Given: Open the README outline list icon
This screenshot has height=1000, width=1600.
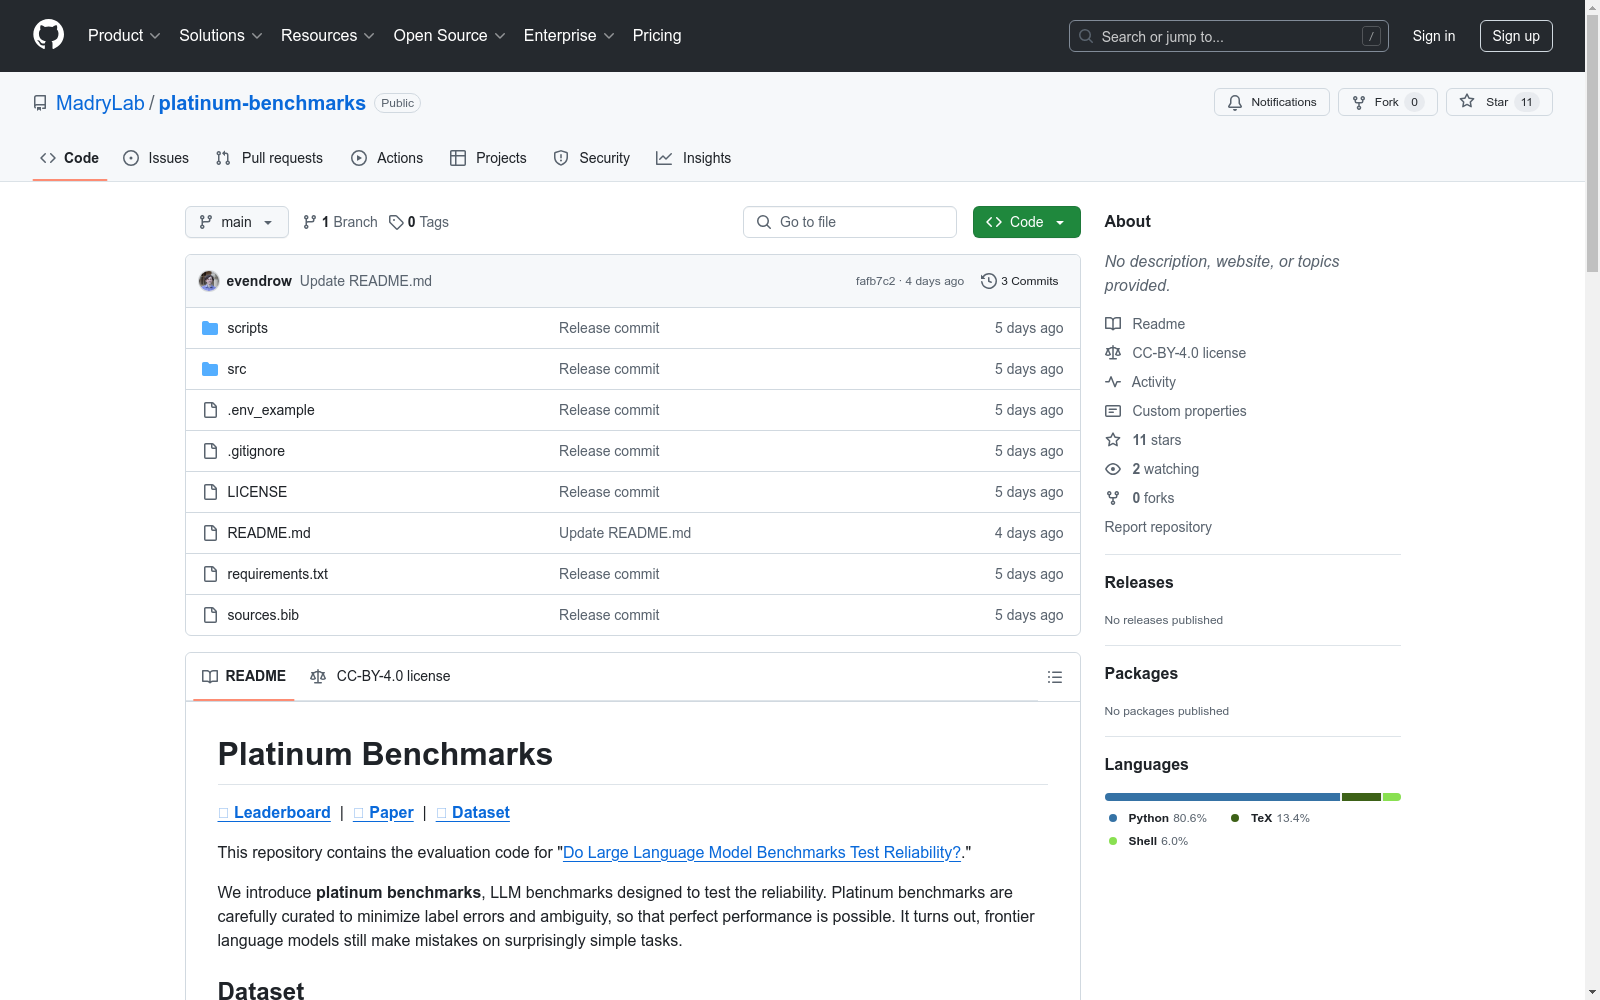Looking at the screenshot, I should 1054,677.
